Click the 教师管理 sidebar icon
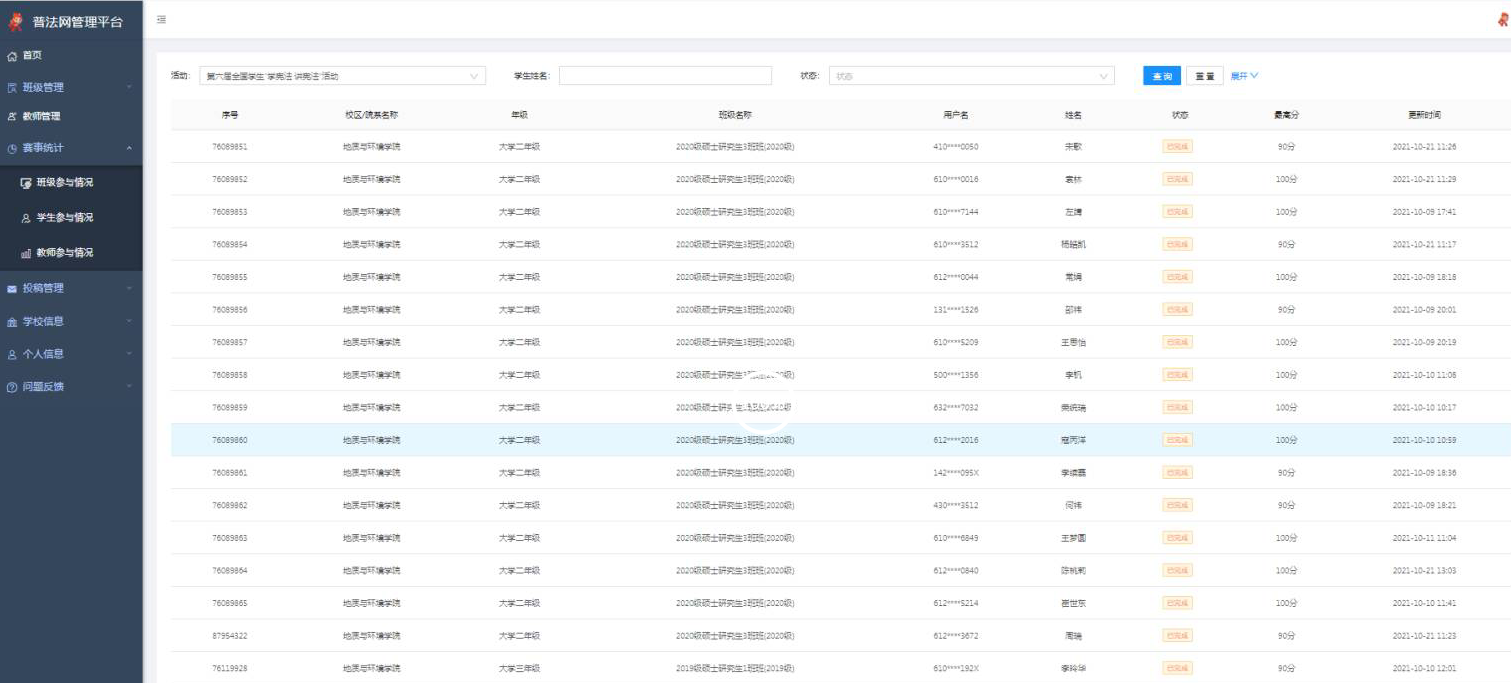Screen dimensions: 1511x683 [x=12, y=117]
